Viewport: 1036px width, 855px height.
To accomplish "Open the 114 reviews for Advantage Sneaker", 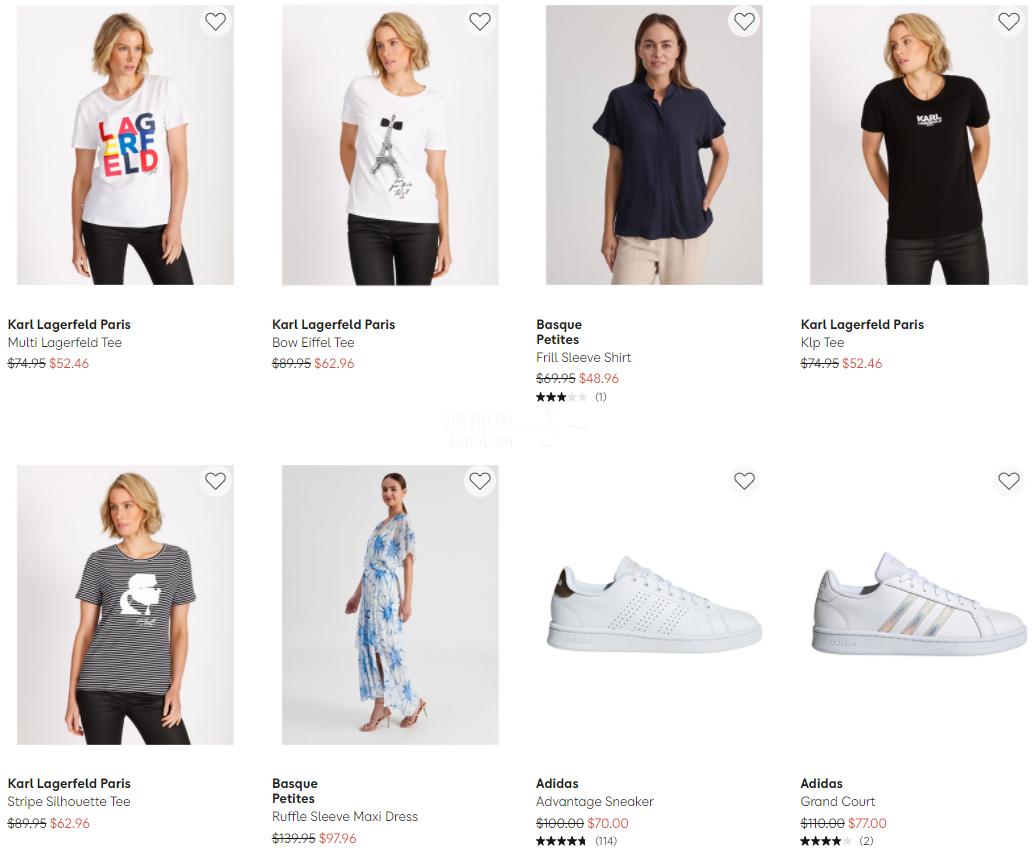I will [x=605, y=841].
